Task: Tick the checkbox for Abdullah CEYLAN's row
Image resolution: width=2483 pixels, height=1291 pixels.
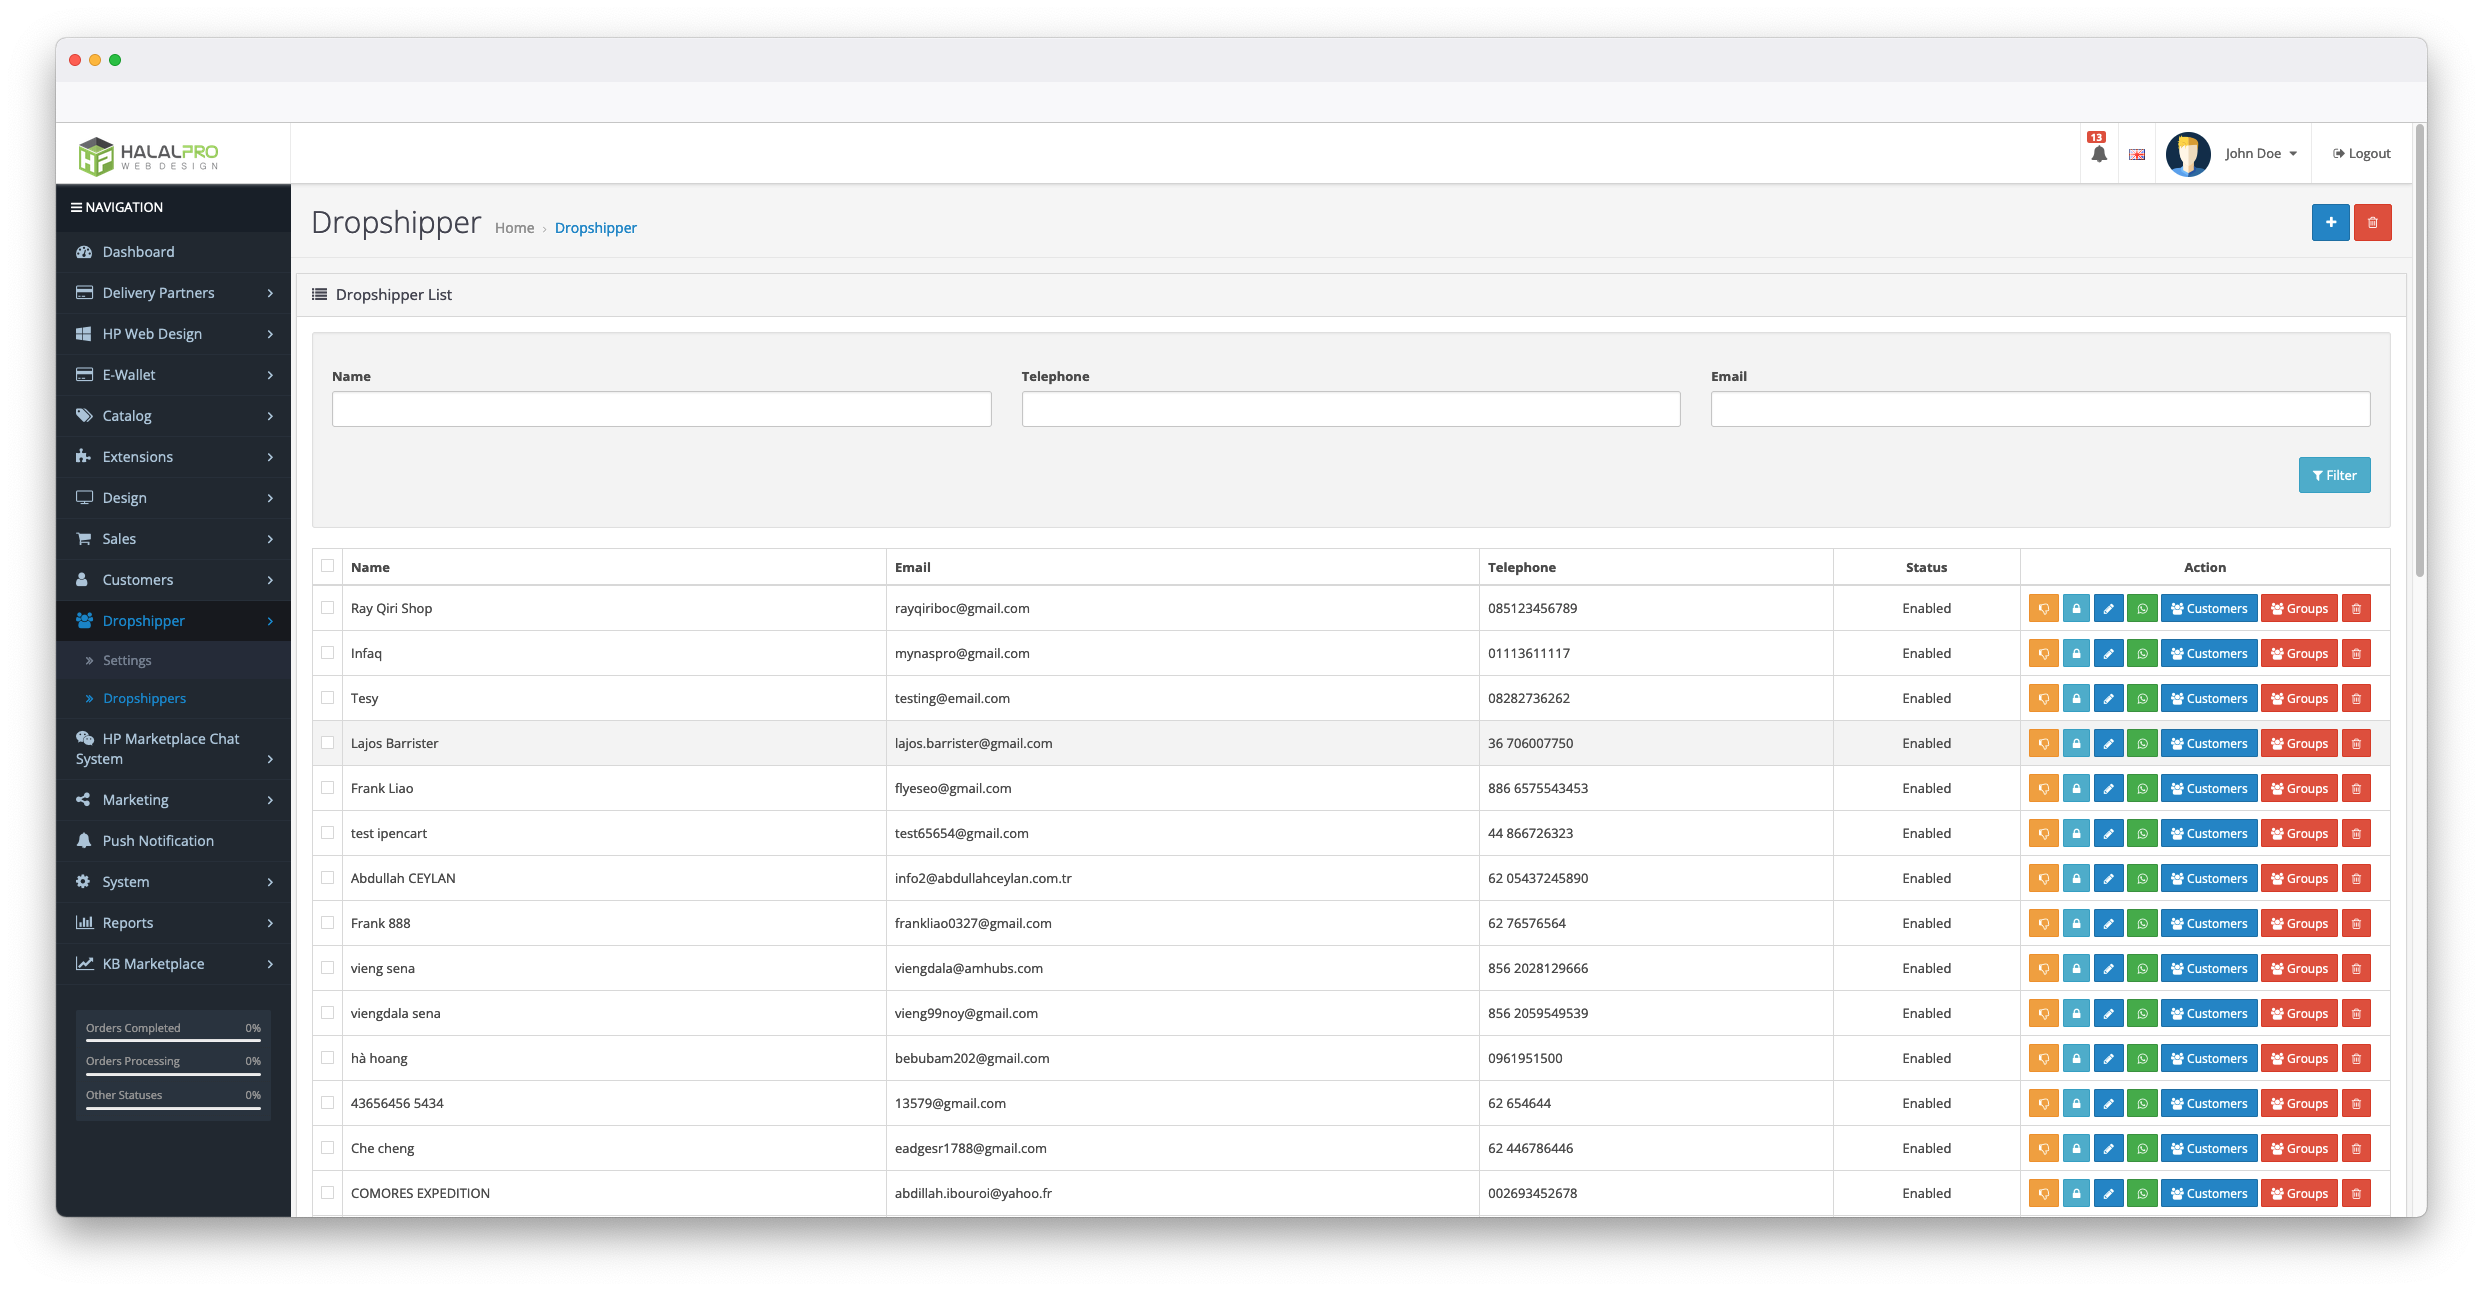Action: [327, 878]
